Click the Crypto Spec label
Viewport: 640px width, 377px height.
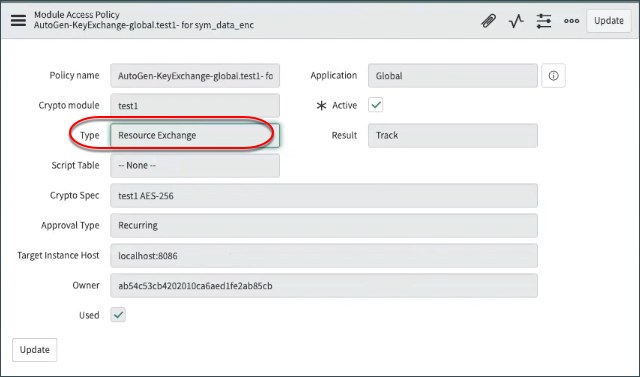75,195
